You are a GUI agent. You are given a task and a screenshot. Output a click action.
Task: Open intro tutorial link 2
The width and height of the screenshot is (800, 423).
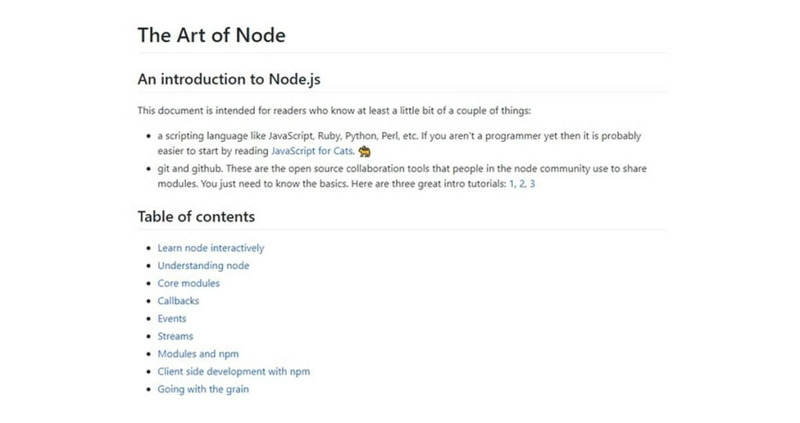522,184
